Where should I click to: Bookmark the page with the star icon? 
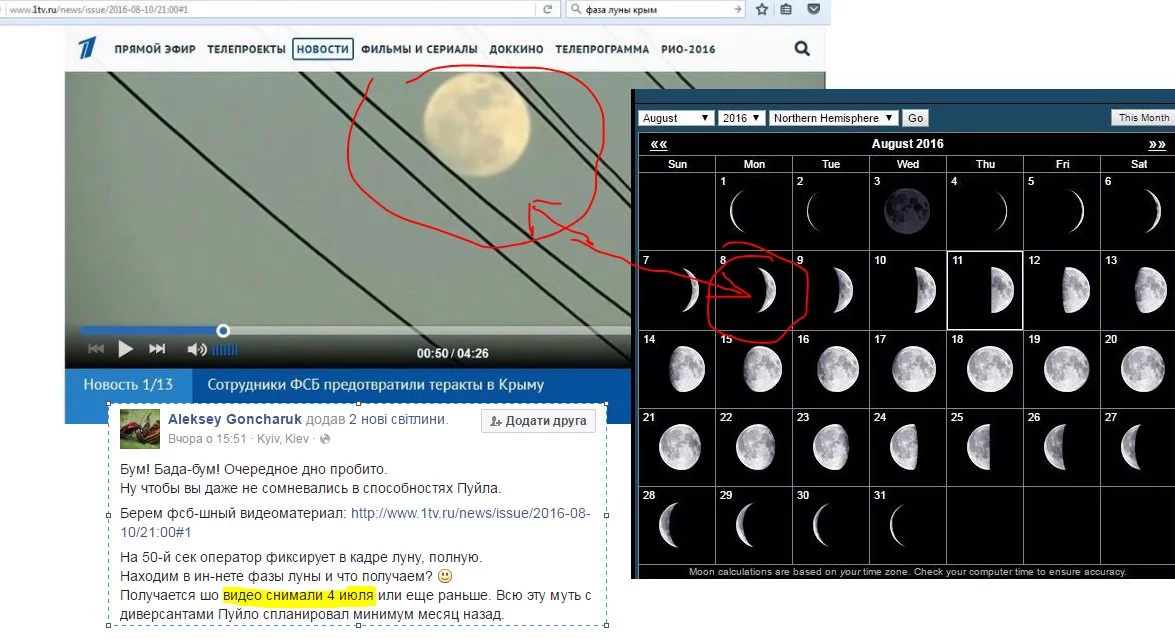pos(762,9)
